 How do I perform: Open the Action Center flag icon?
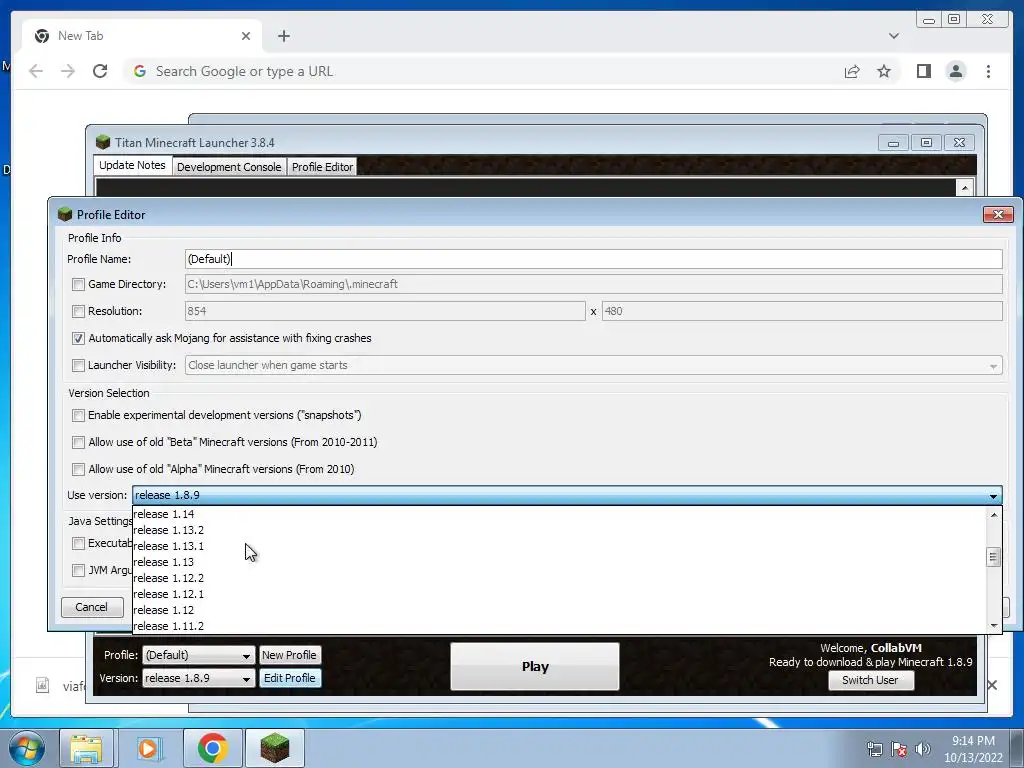click(899, 749)
